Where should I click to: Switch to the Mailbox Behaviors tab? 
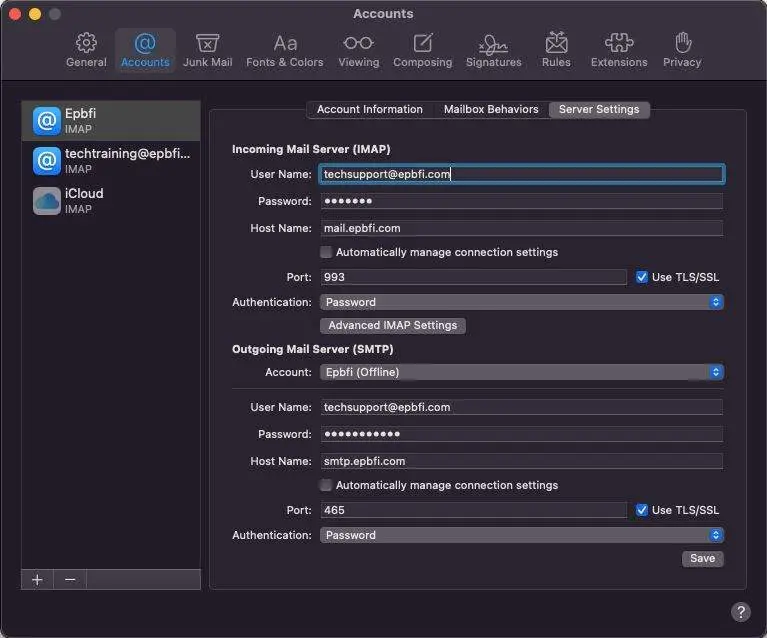pos(491,110)
